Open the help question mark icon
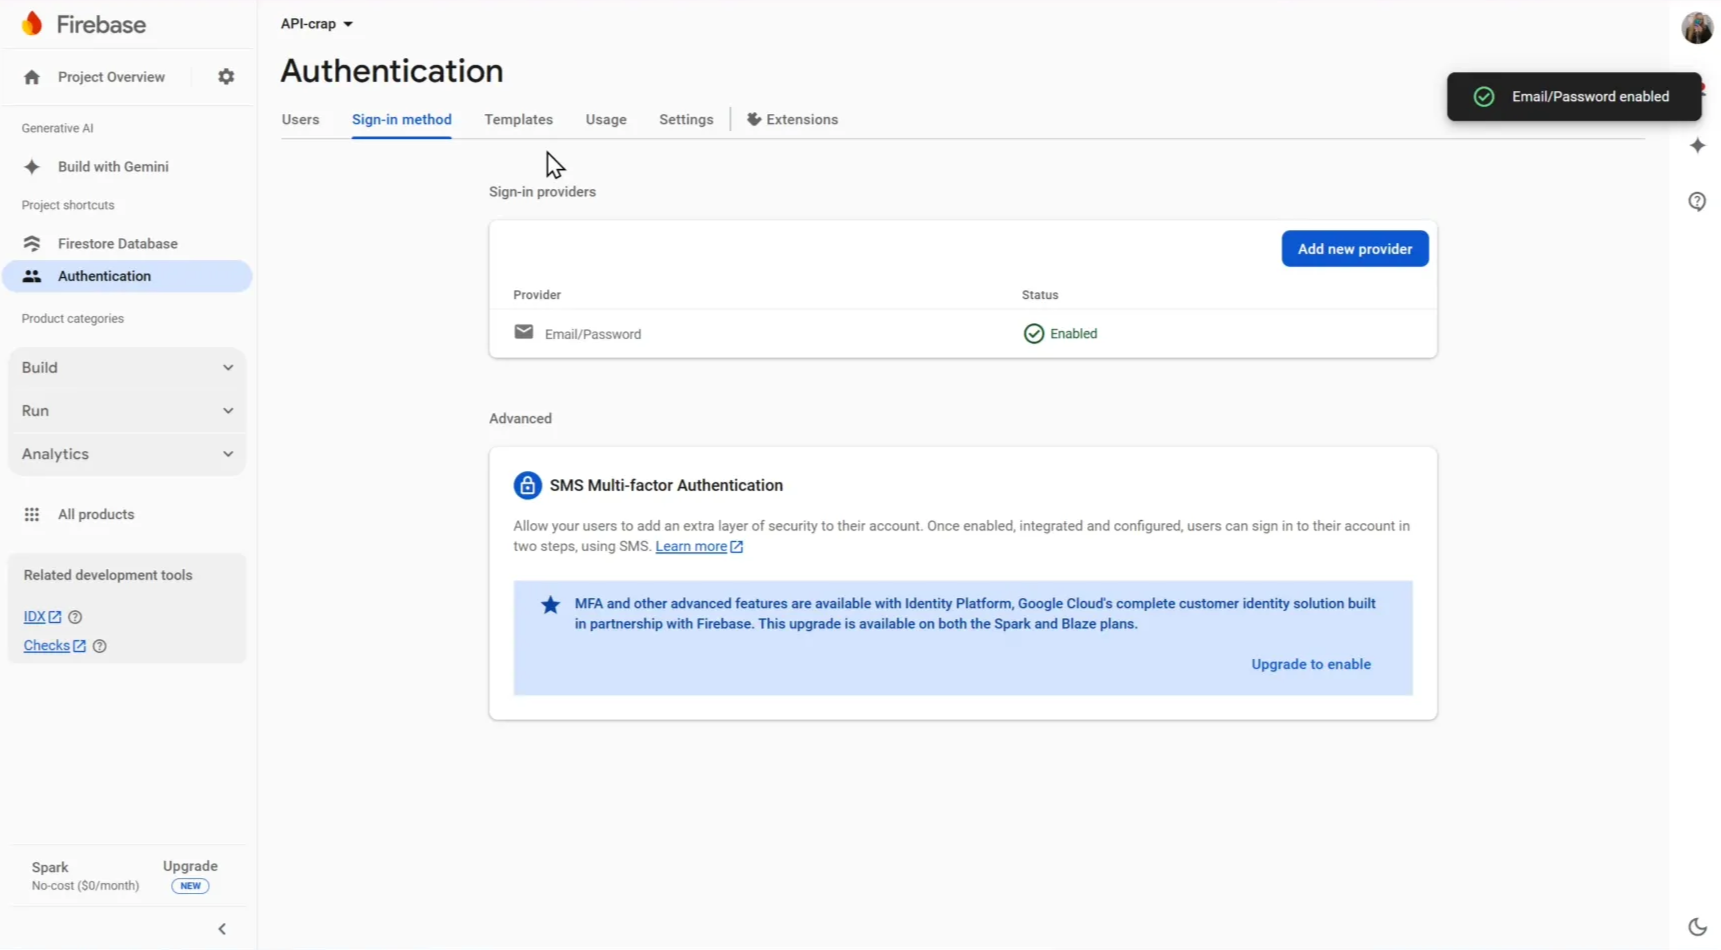The image size is (1721, 950). 1697,201
